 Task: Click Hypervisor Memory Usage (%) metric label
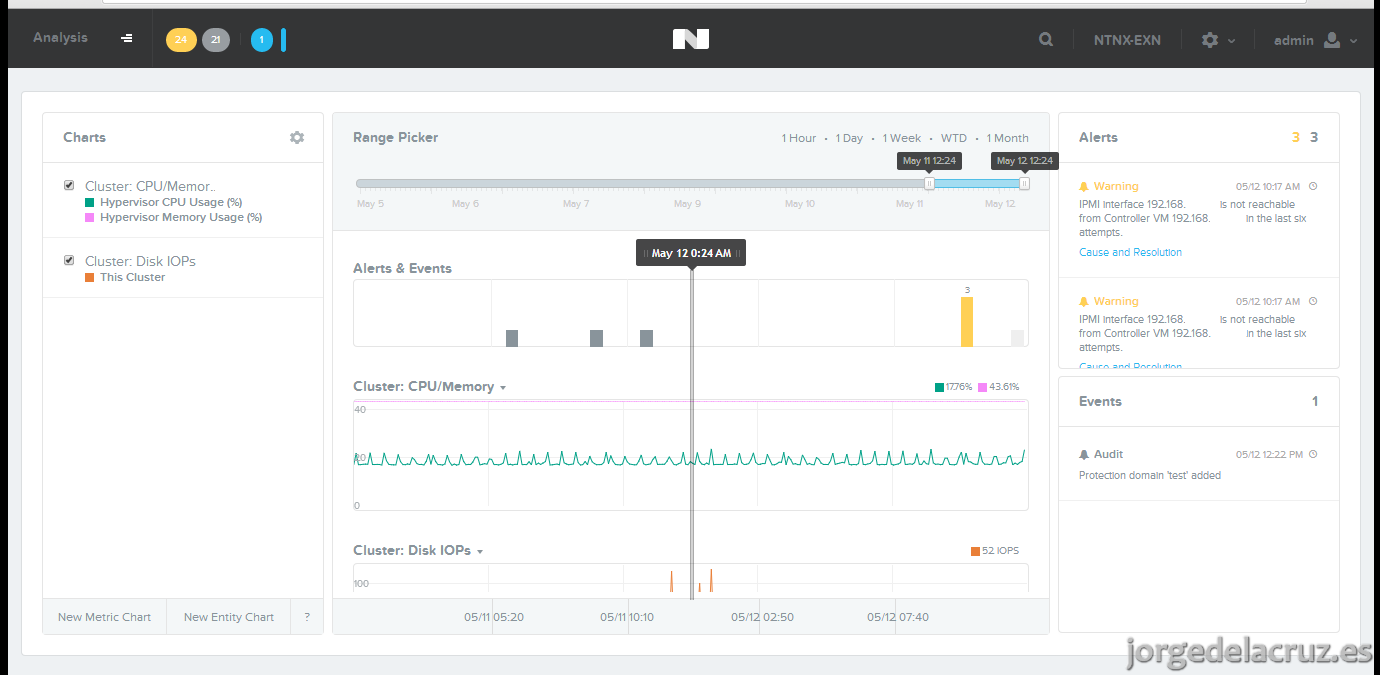[181, 217]
